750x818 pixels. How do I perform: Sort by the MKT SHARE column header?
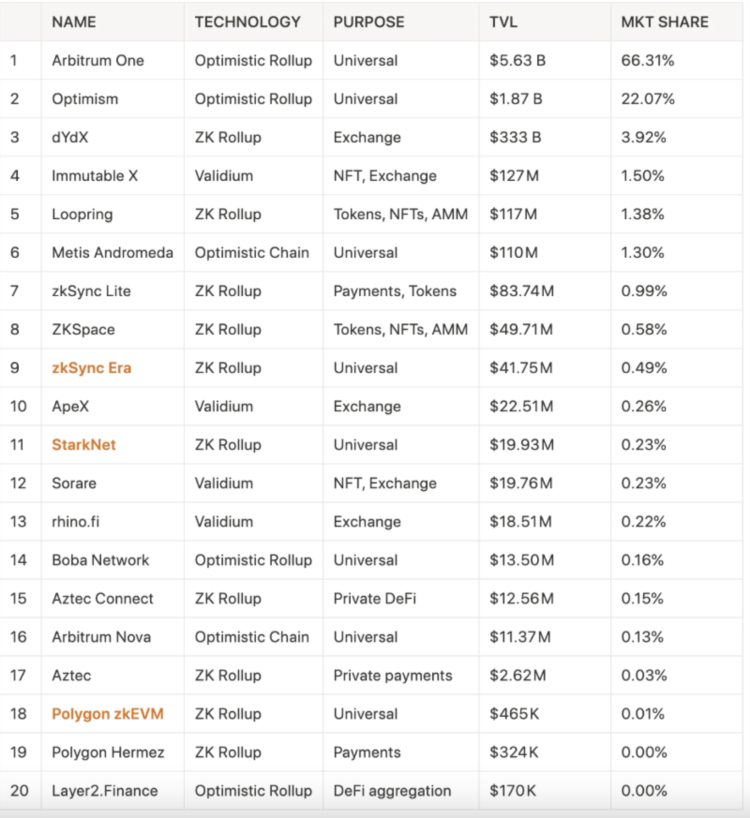(x=664, y=21)
